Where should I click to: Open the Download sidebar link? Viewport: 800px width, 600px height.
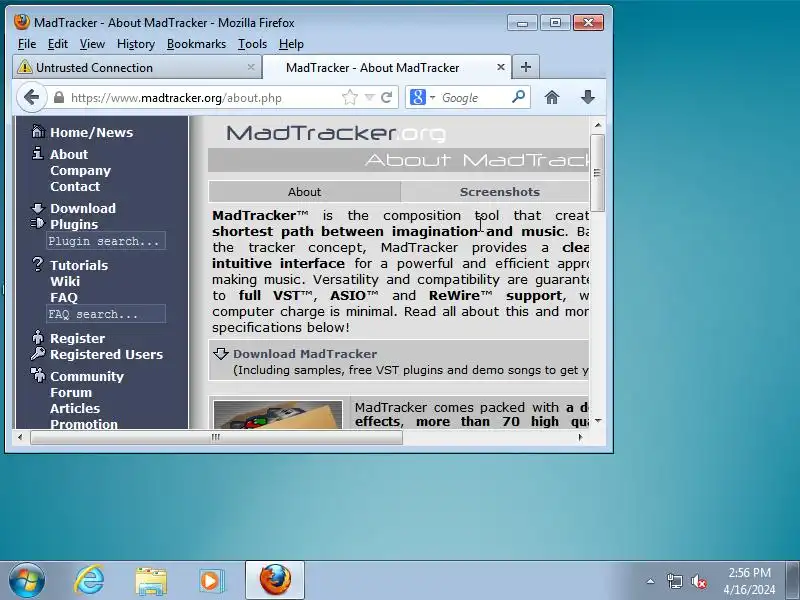pyautogui.click(x=83, y=208)
